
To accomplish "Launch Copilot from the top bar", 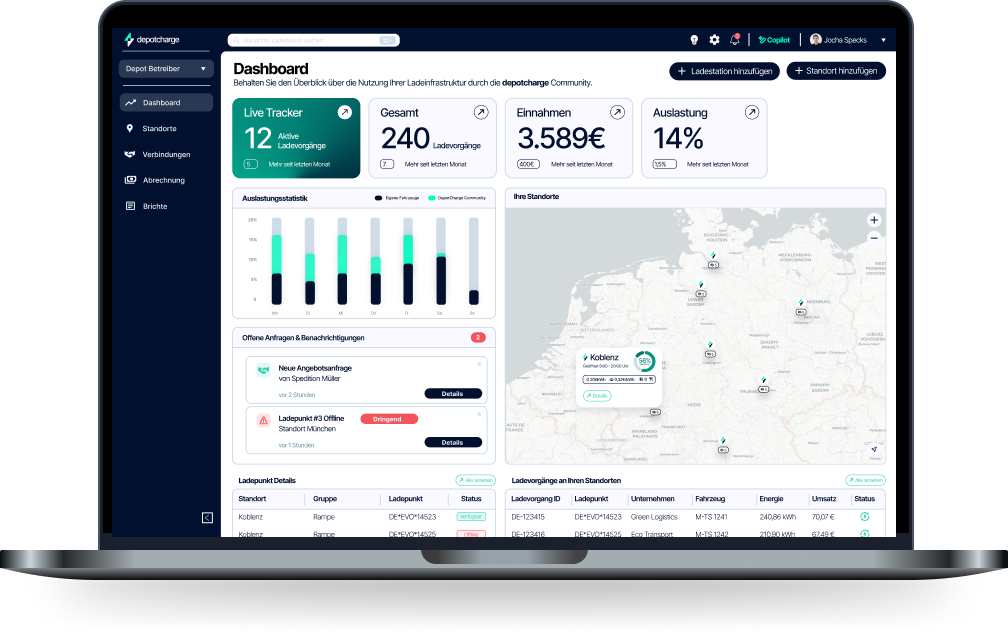I will [774, 40].
